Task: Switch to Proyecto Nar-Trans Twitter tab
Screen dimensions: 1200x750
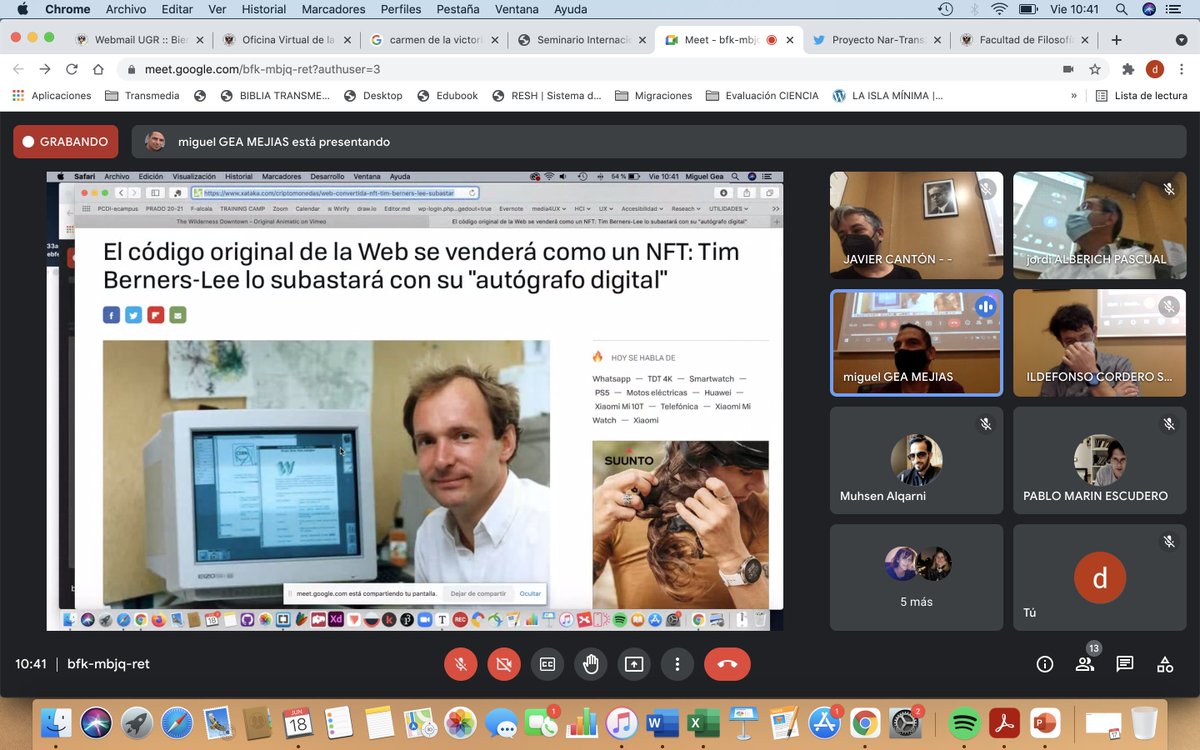Action: tap(877, 40)
